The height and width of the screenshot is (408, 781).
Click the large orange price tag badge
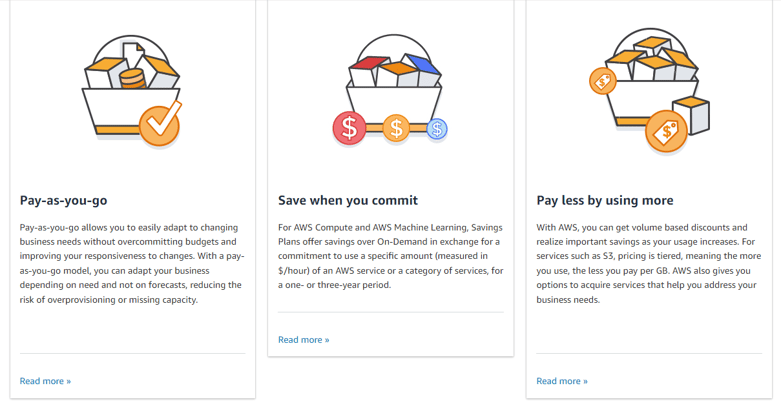coord(666,131)
